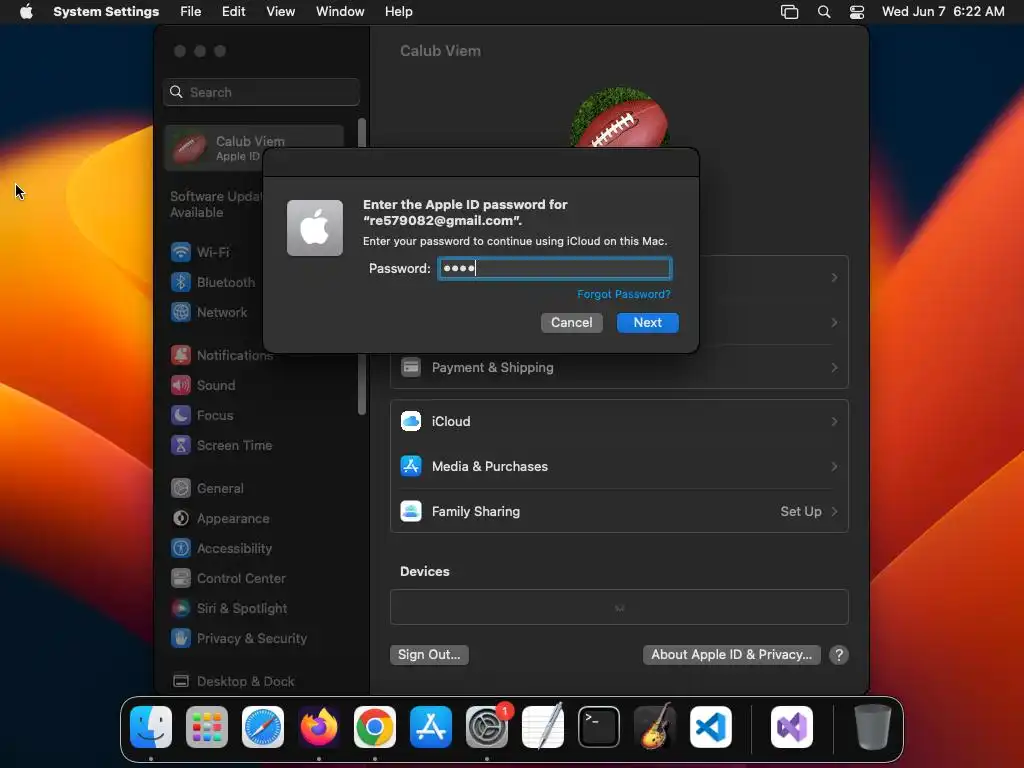
Task: Open Desktop & Dock settings
Action: click(x=232, y=681)
